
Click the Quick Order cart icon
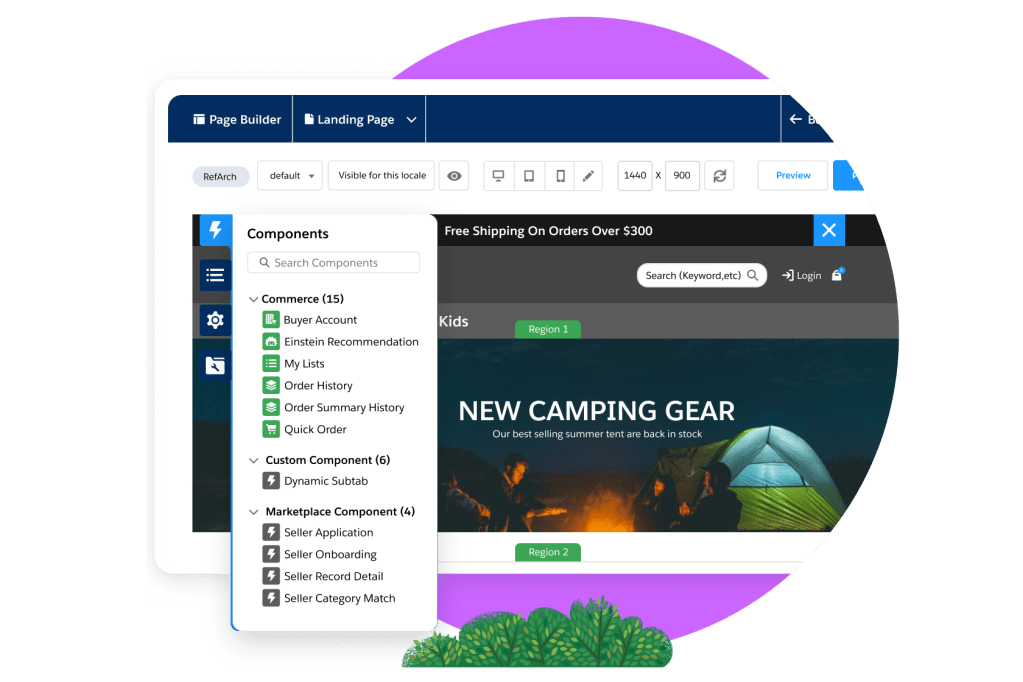tap(271, 429)
